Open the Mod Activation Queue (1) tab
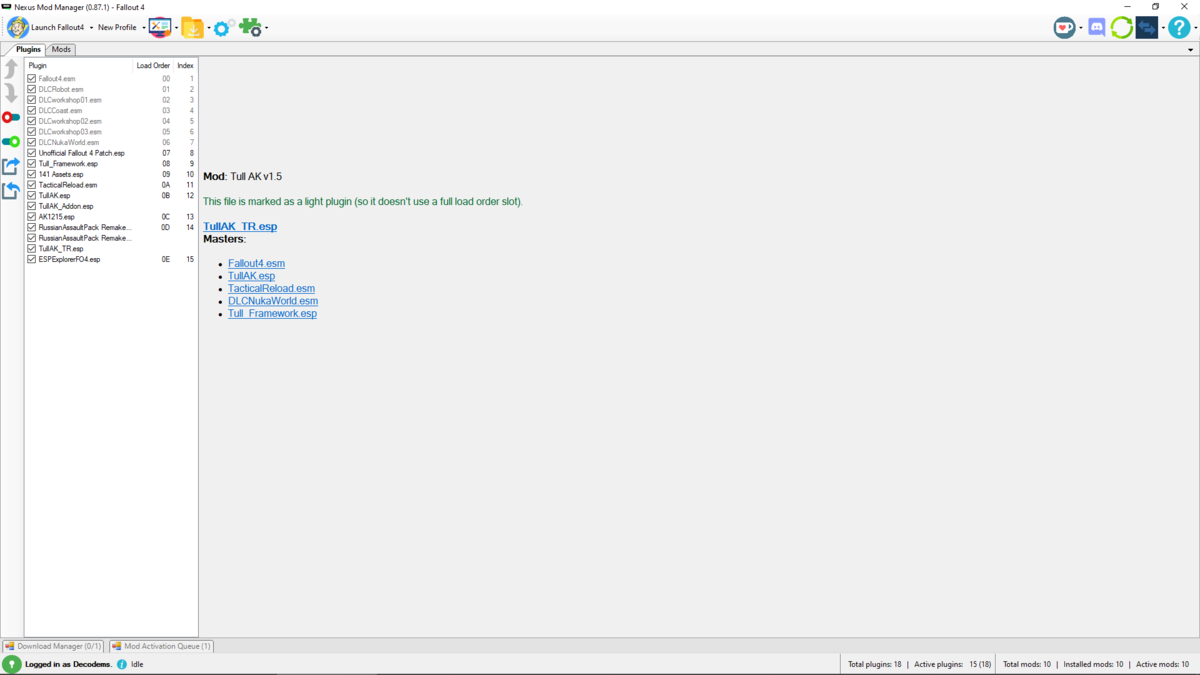Viewport: 1200px width, 675px height. (x=161, y=646)
